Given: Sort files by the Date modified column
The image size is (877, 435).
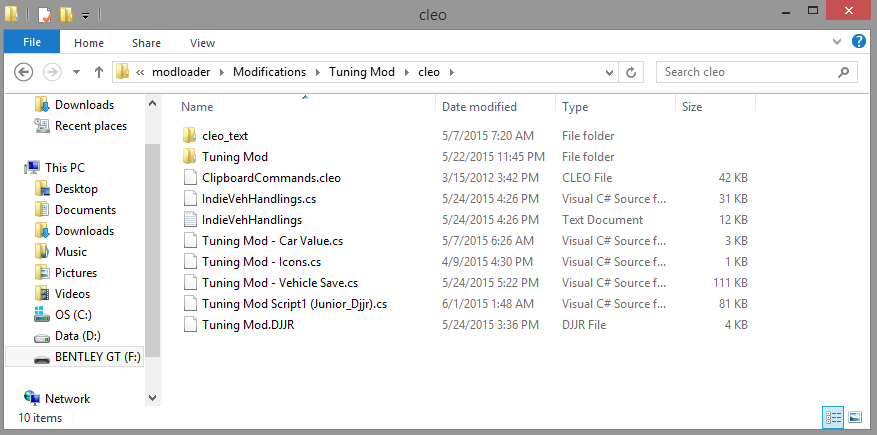Looking at the screenshot, I should [x=479, y=107].
